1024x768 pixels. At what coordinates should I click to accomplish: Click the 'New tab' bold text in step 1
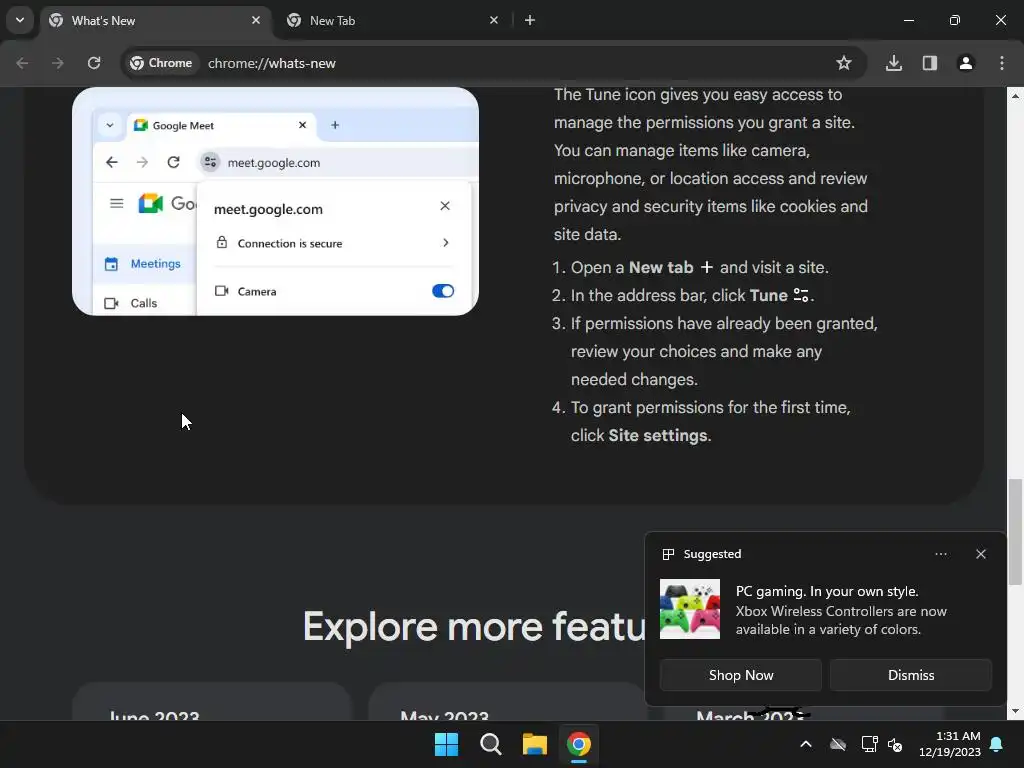661,268
